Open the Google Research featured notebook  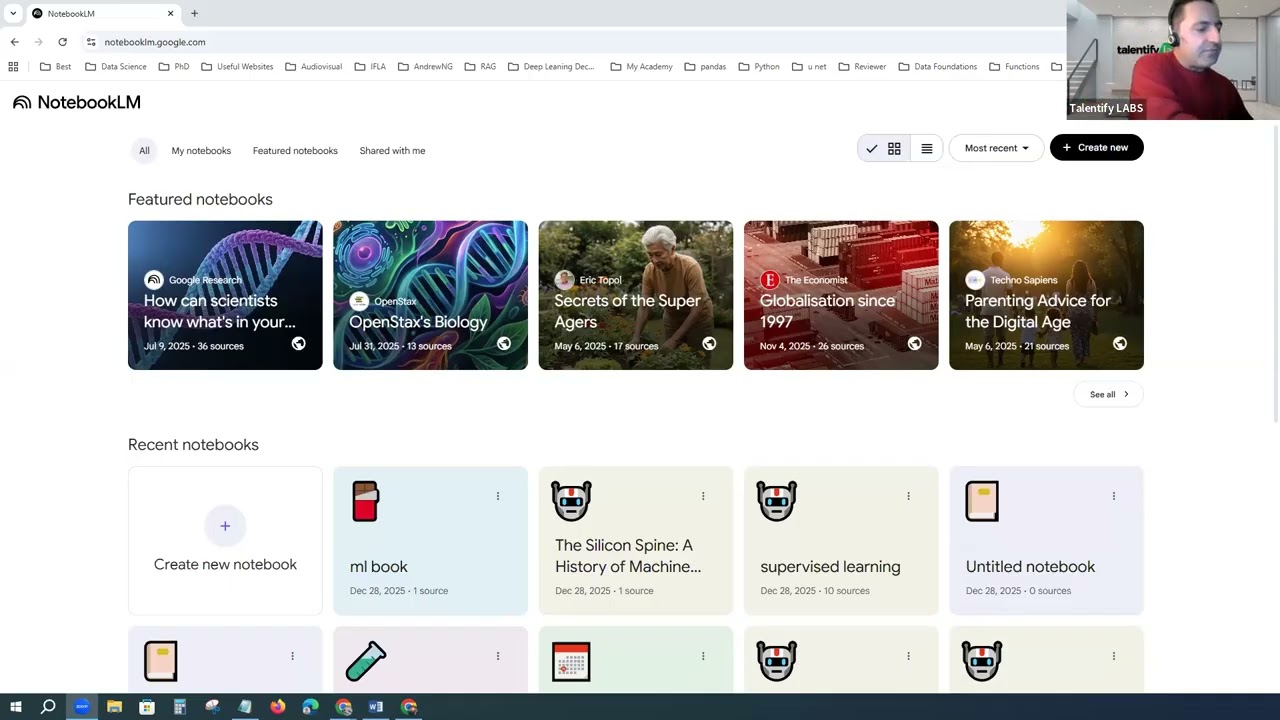tap(225, 295)
